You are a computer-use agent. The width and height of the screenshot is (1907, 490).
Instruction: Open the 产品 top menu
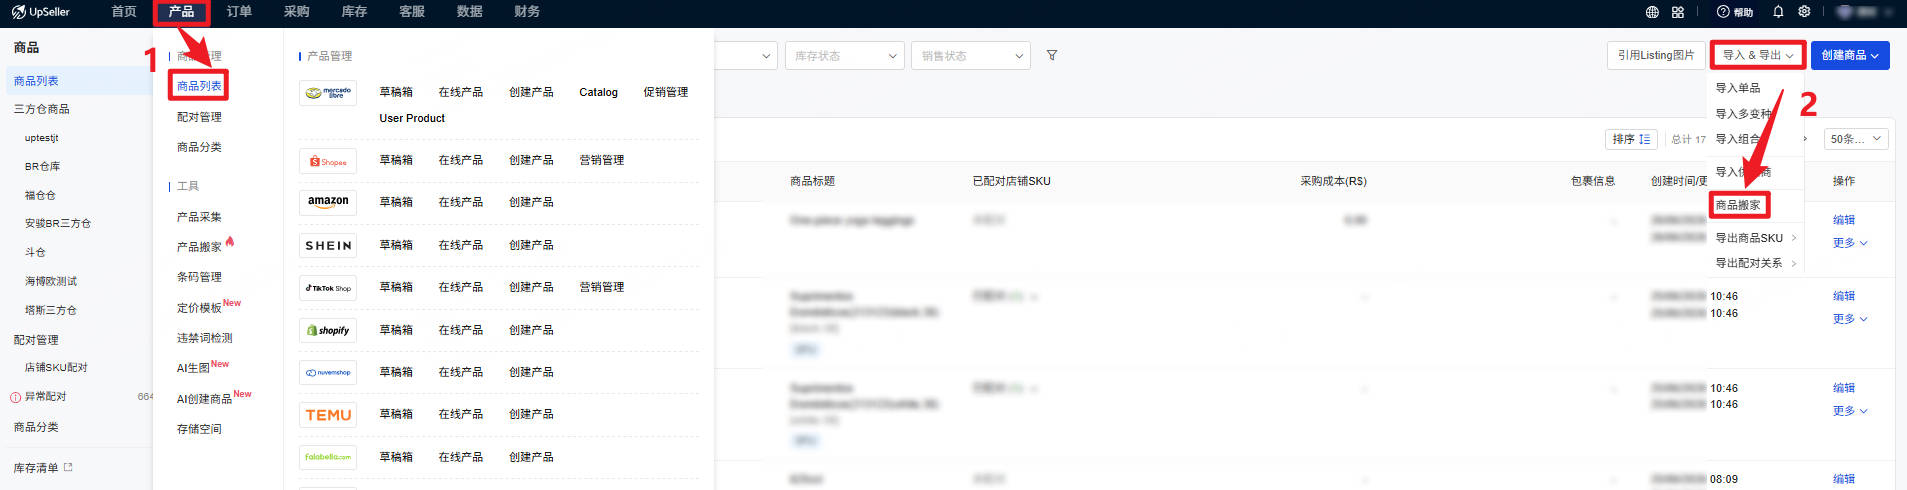(x=181, y=12)
